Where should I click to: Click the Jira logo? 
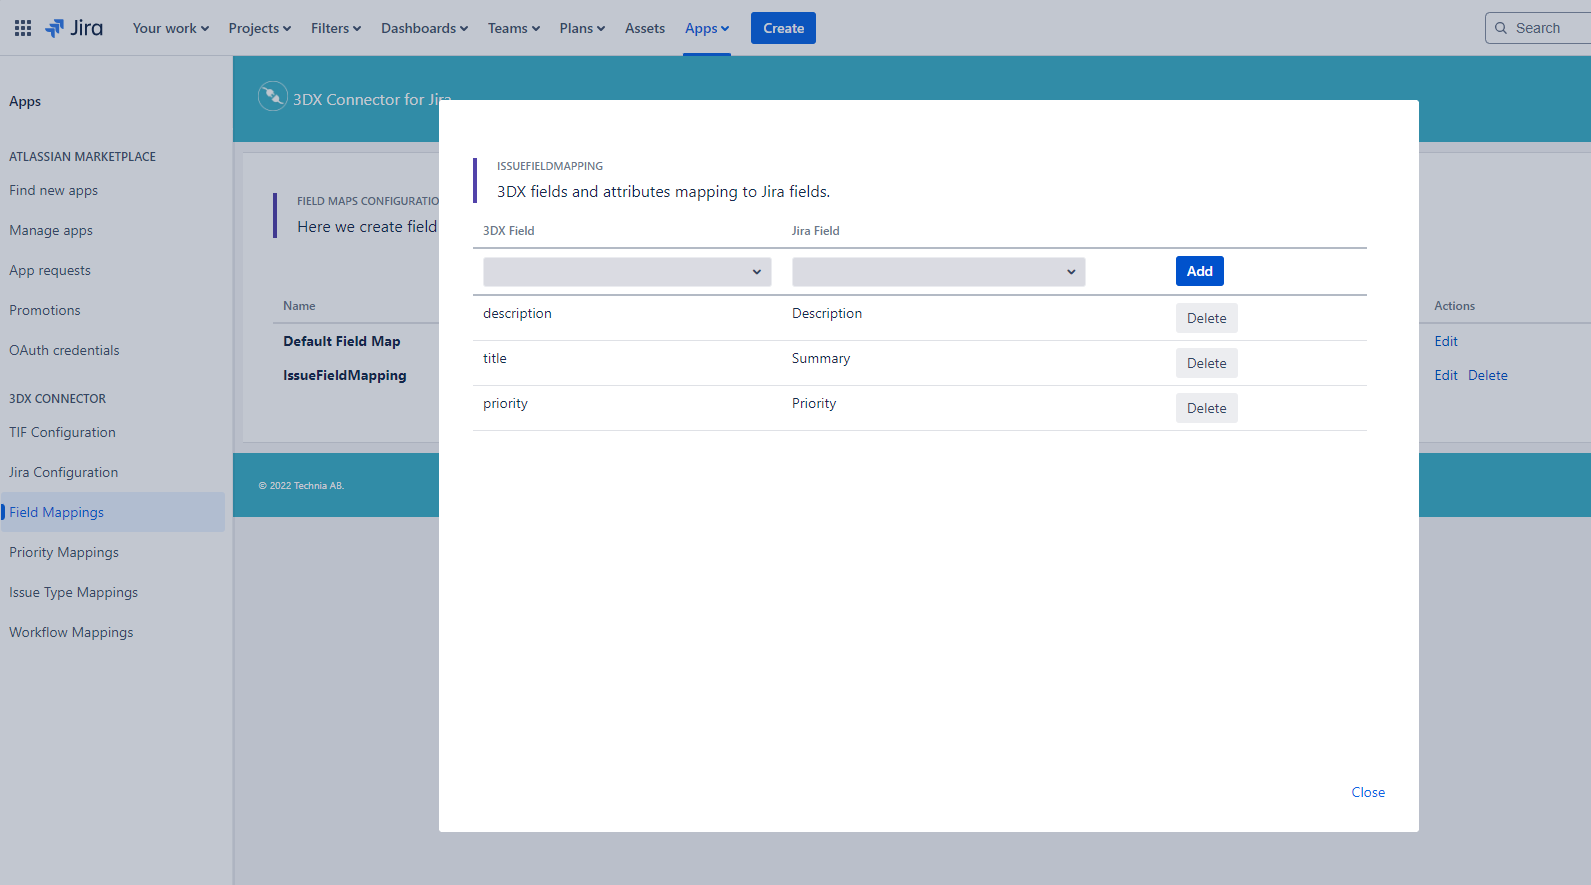[74, 28]
